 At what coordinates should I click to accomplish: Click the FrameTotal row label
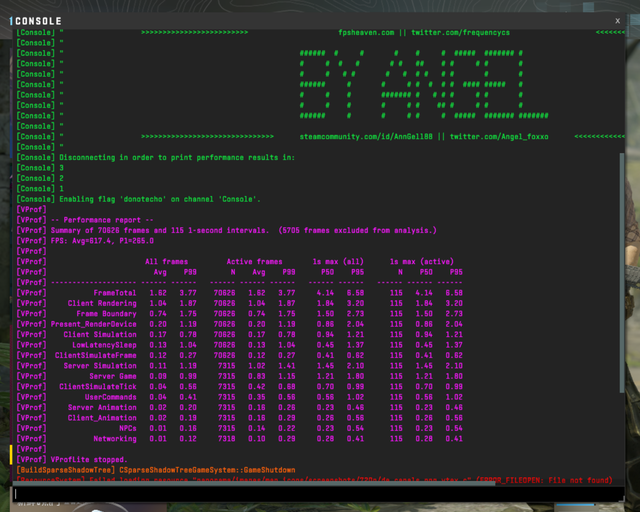coord(115,293)
